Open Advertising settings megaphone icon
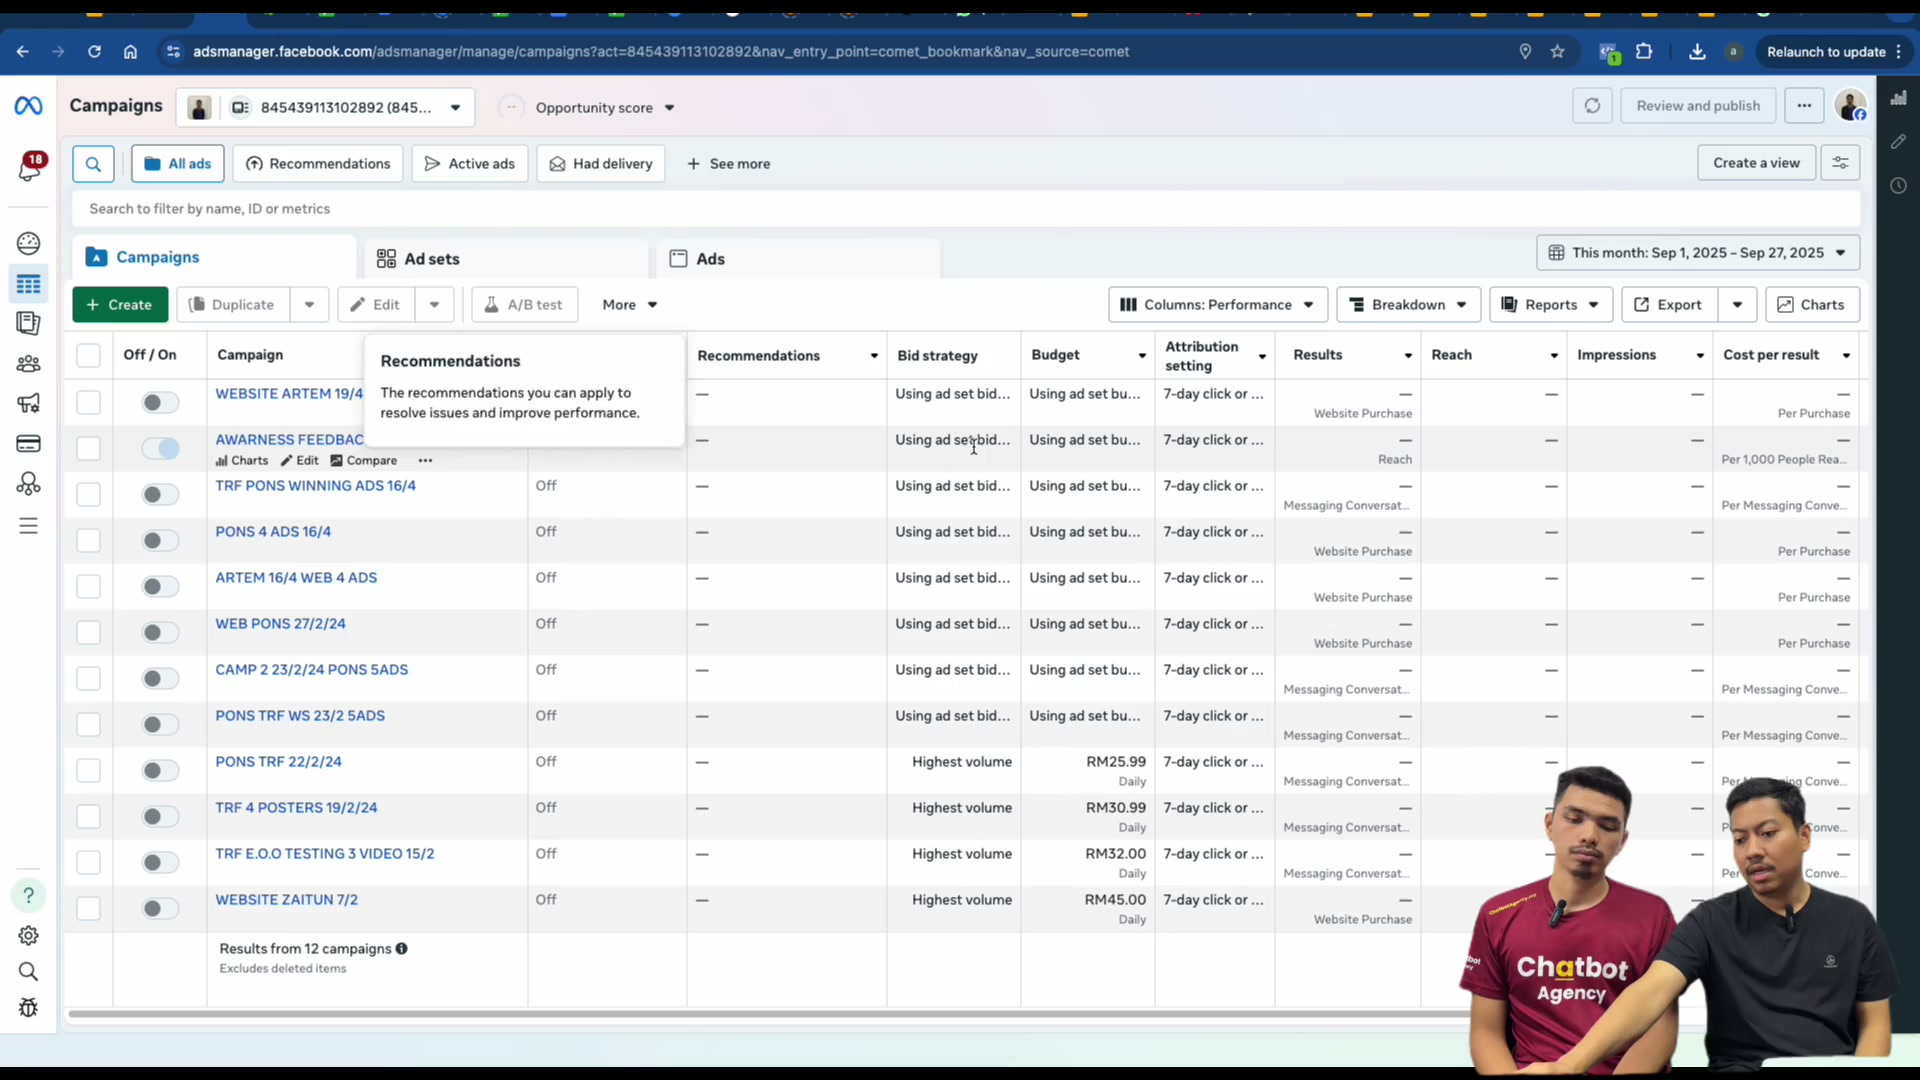The width and height of the screenshot is (1920, 1080). pyautogui.click(x=28, y=403)
